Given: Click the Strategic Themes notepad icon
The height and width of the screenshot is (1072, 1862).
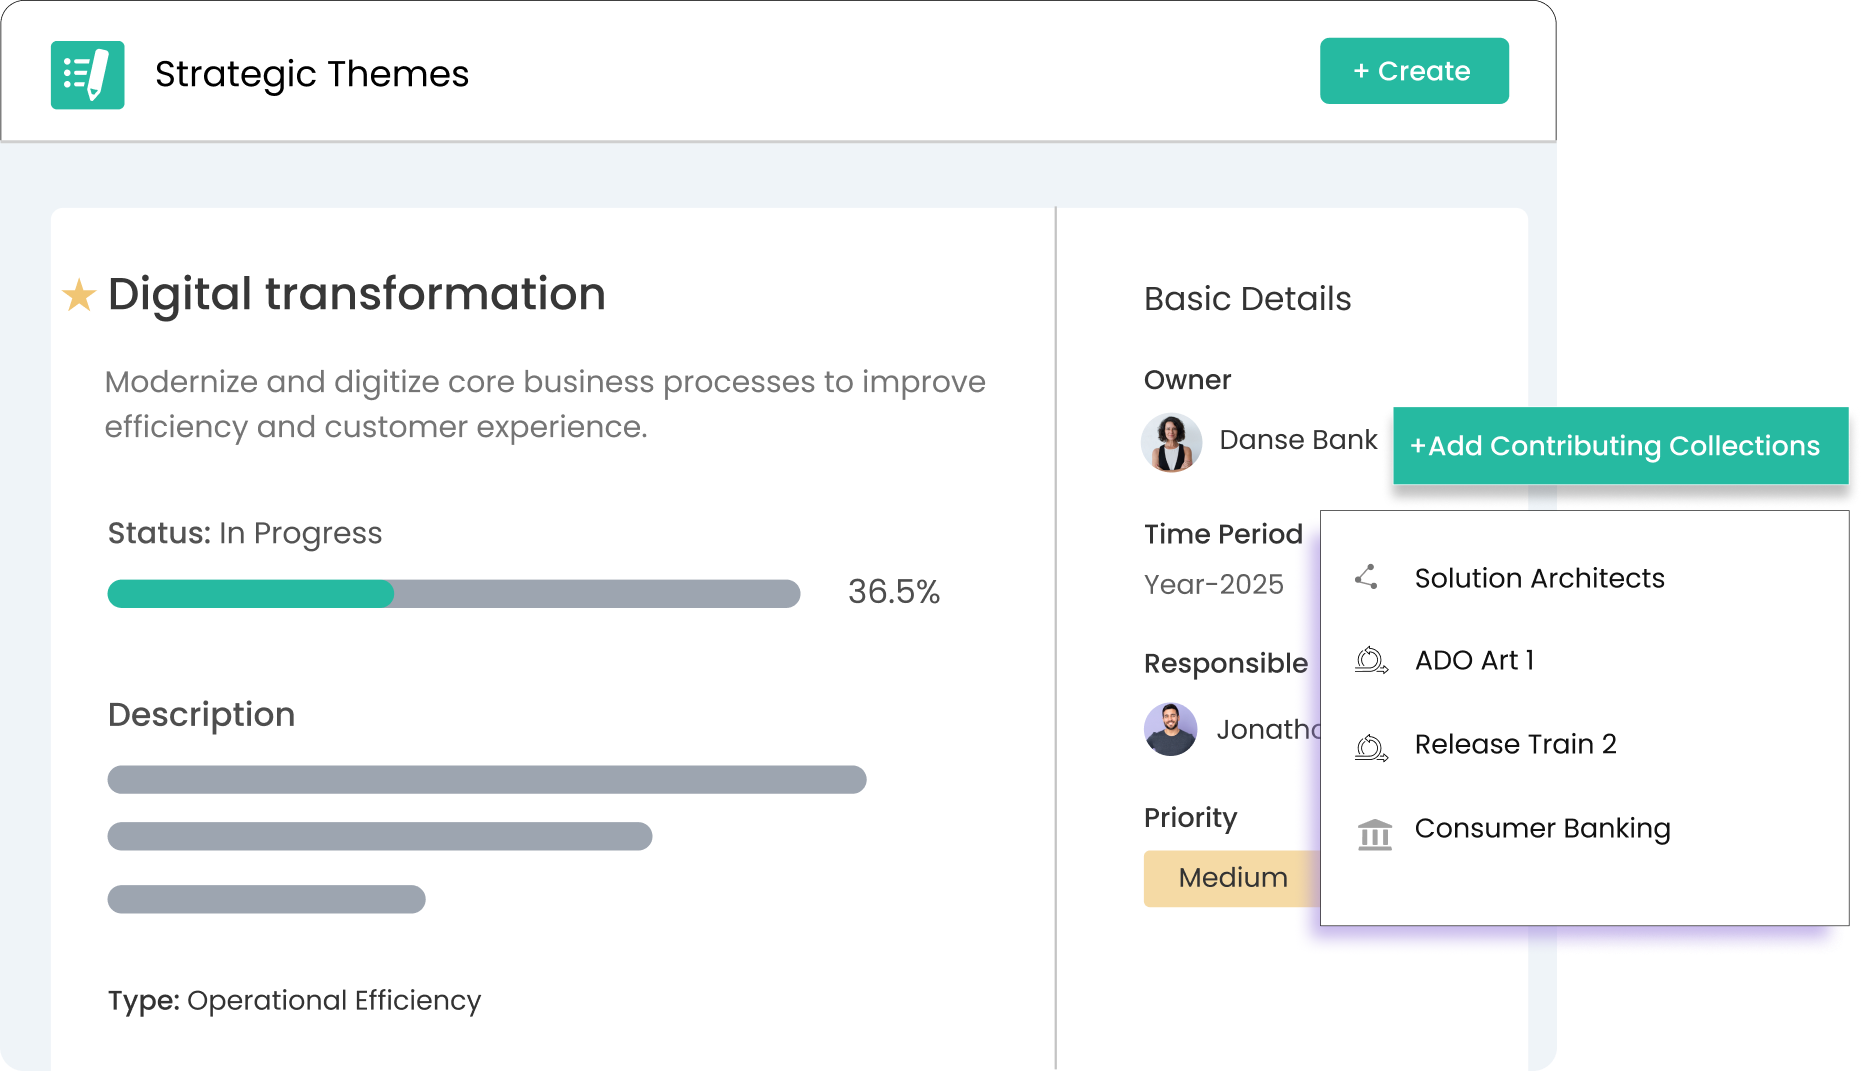Looking at the screenshot, I should [x=87, y=75].
